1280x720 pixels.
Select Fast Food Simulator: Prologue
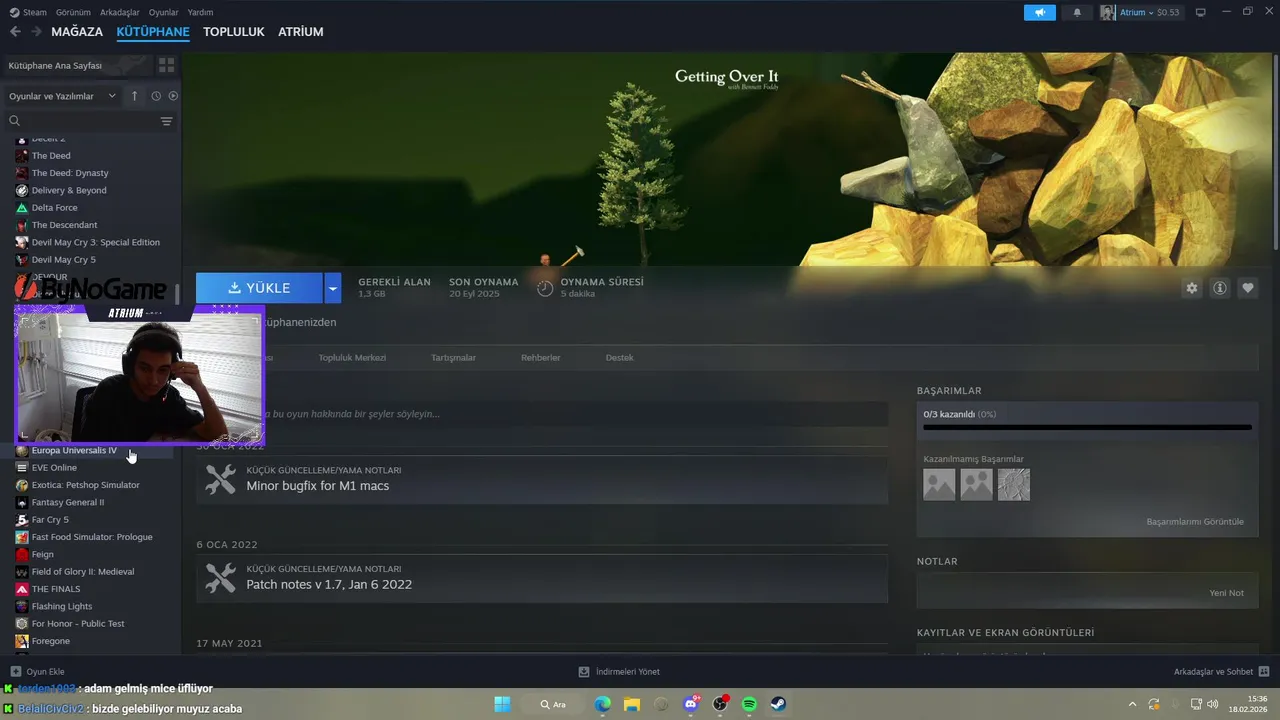point(92,537)
